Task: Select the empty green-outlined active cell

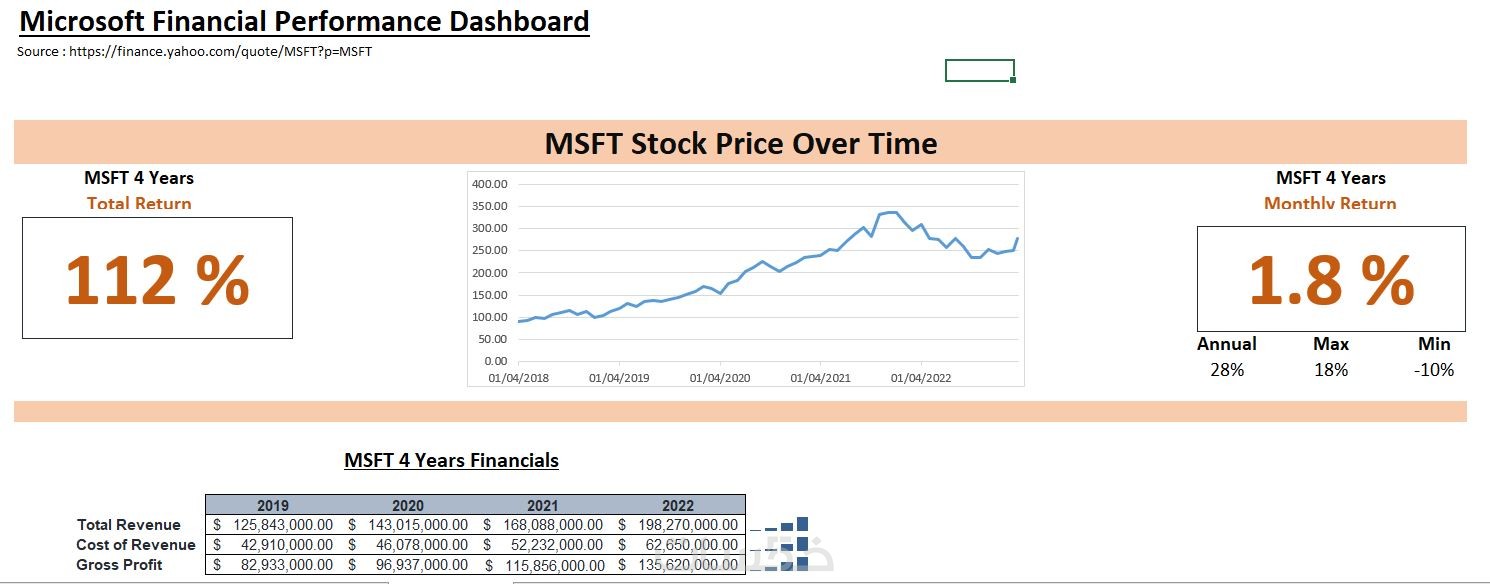Action: click(979, 70)
